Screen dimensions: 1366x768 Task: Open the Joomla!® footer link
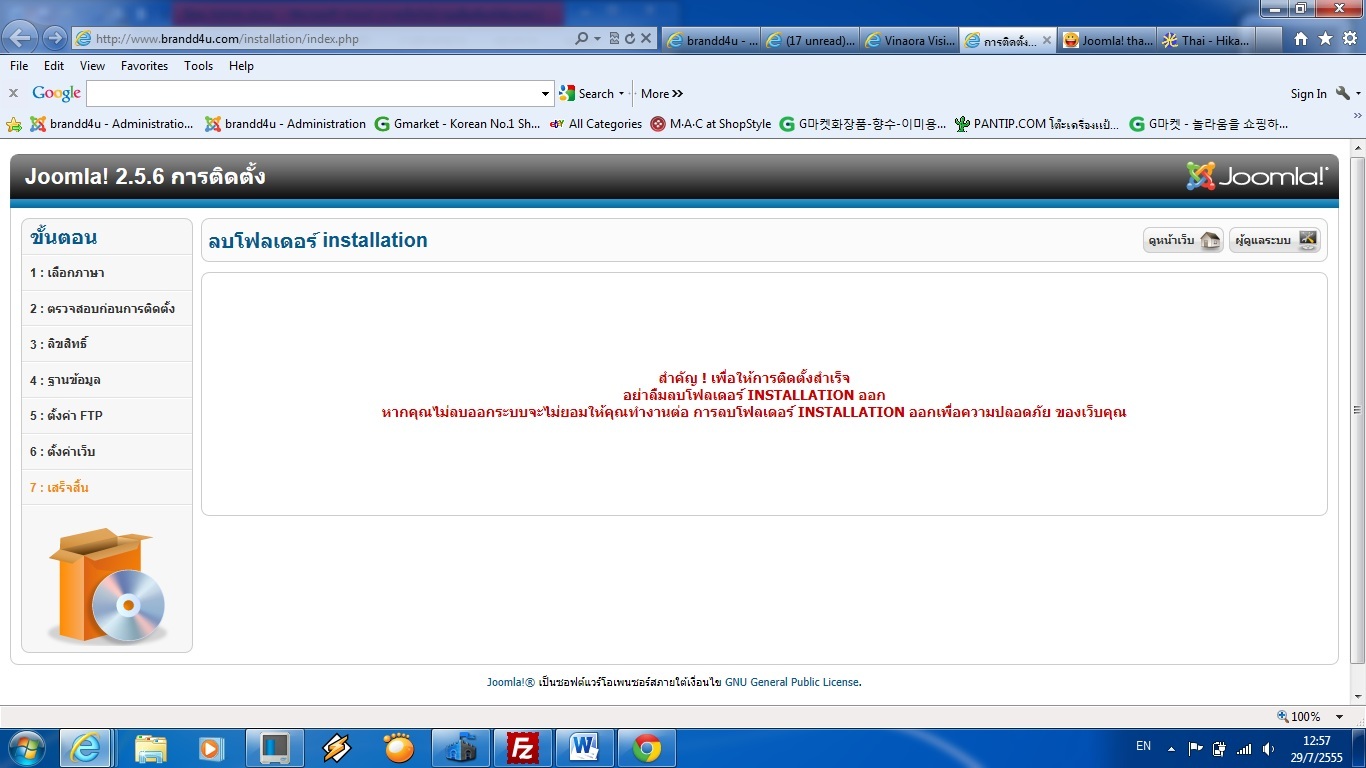[511, 682]
